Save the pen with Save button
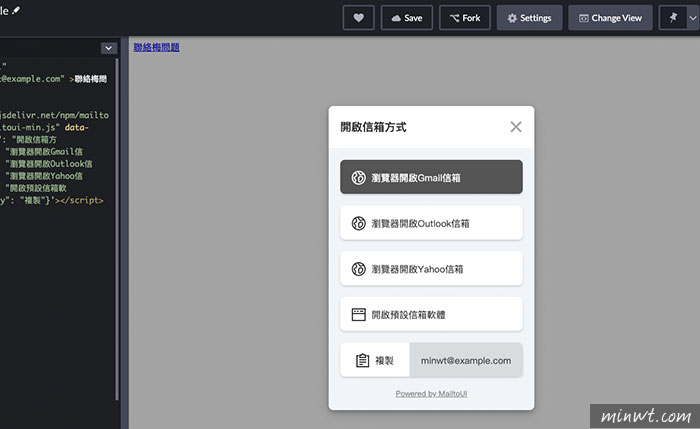Viewport: 700px width, 429px height. (x=407, y=18)
